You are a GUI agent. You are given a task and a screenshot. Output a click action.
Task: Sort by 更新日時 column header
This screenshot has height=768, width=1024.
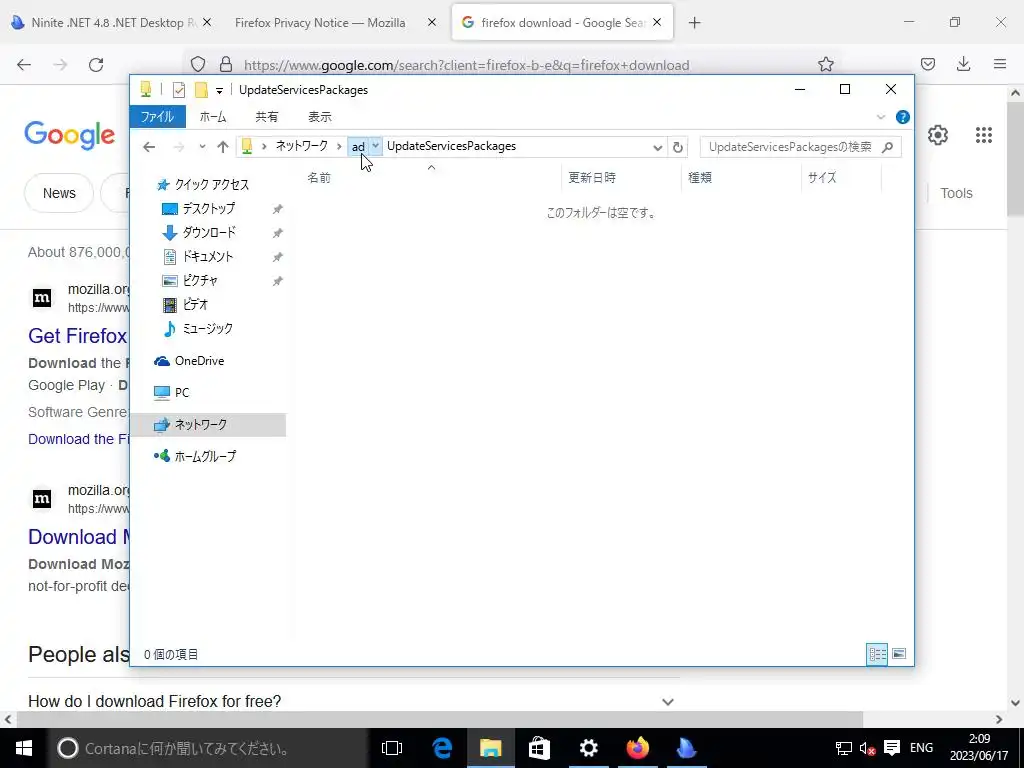tap(620, 178)
